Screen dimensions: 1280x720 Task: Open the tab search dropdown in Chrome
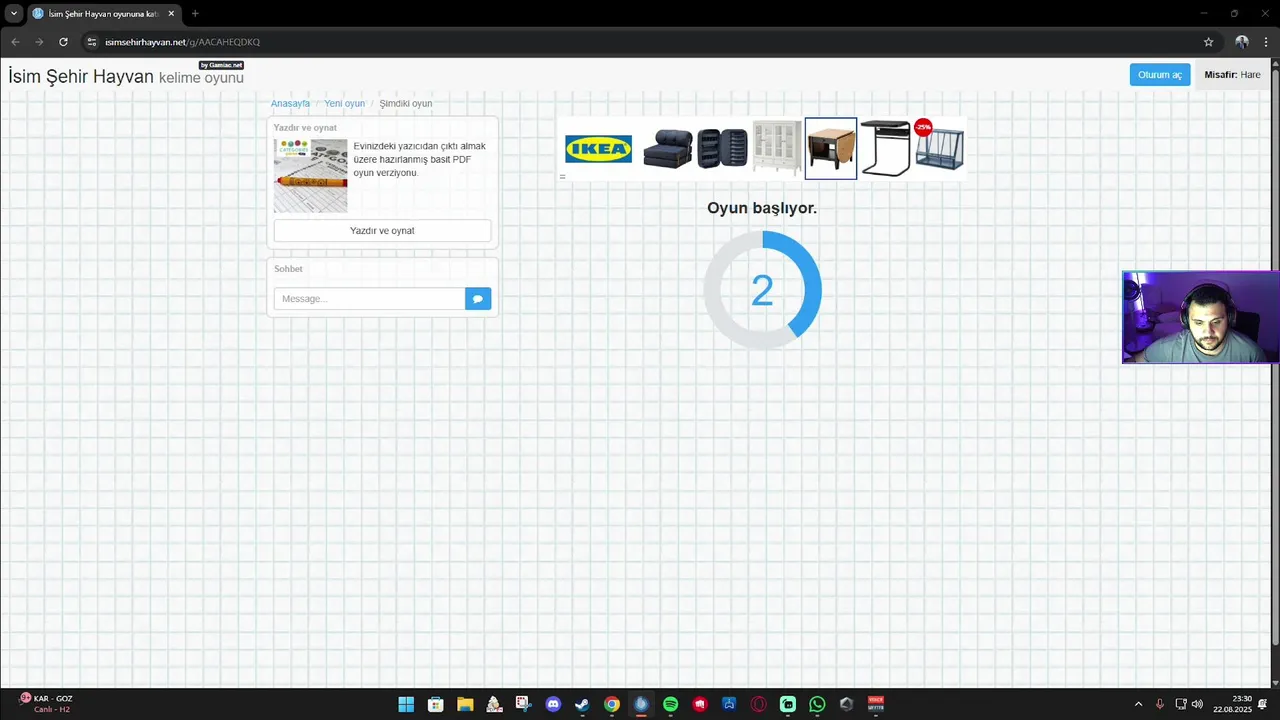tap(14, 14)
